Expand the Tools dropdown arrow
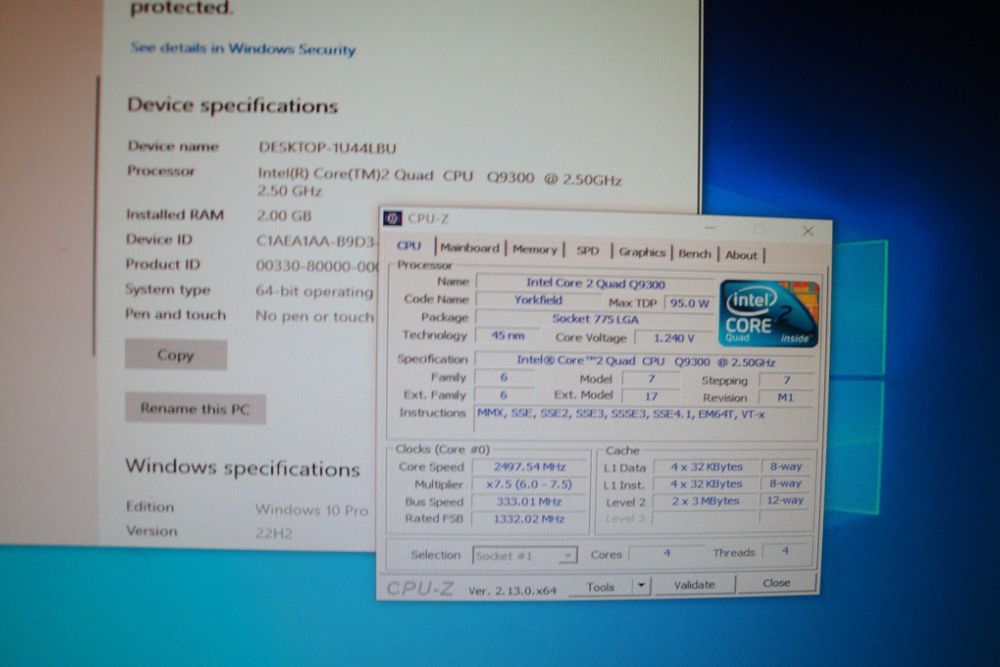The width and height of the screenshot is (1000, 667). click(x=642, y=585)
